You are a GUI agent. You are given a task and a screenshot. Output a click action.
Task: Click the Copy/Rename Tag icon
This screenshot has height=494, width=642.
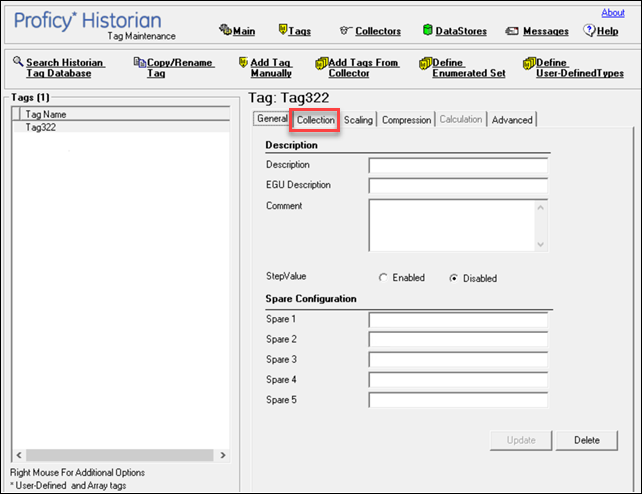(x=140, y=62)
